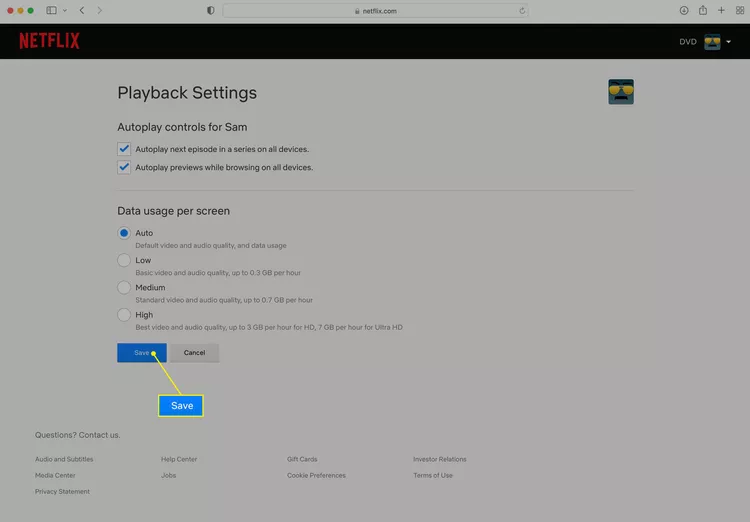Show Safari tab overview
This screenshot has width=750, height=522.
point(738,10)
